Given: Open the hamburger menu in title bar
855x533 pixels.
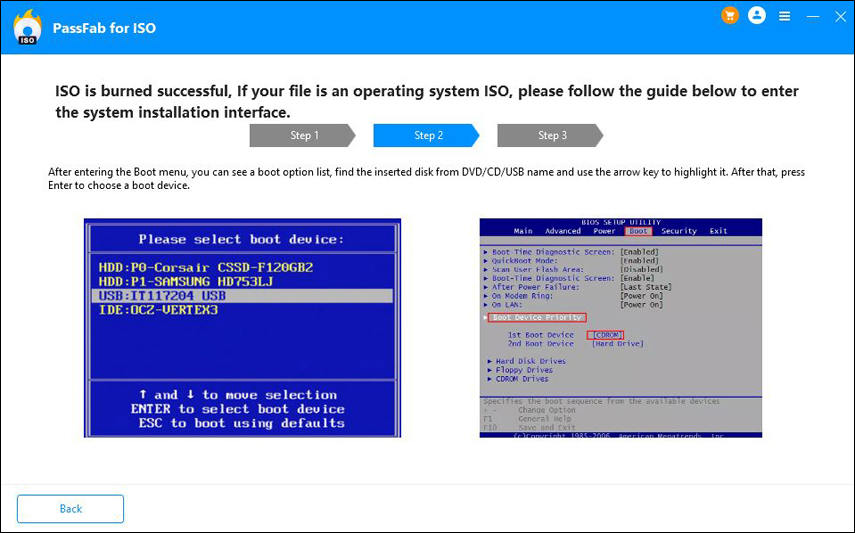Looking at the screenshot, I should point(785,16).
